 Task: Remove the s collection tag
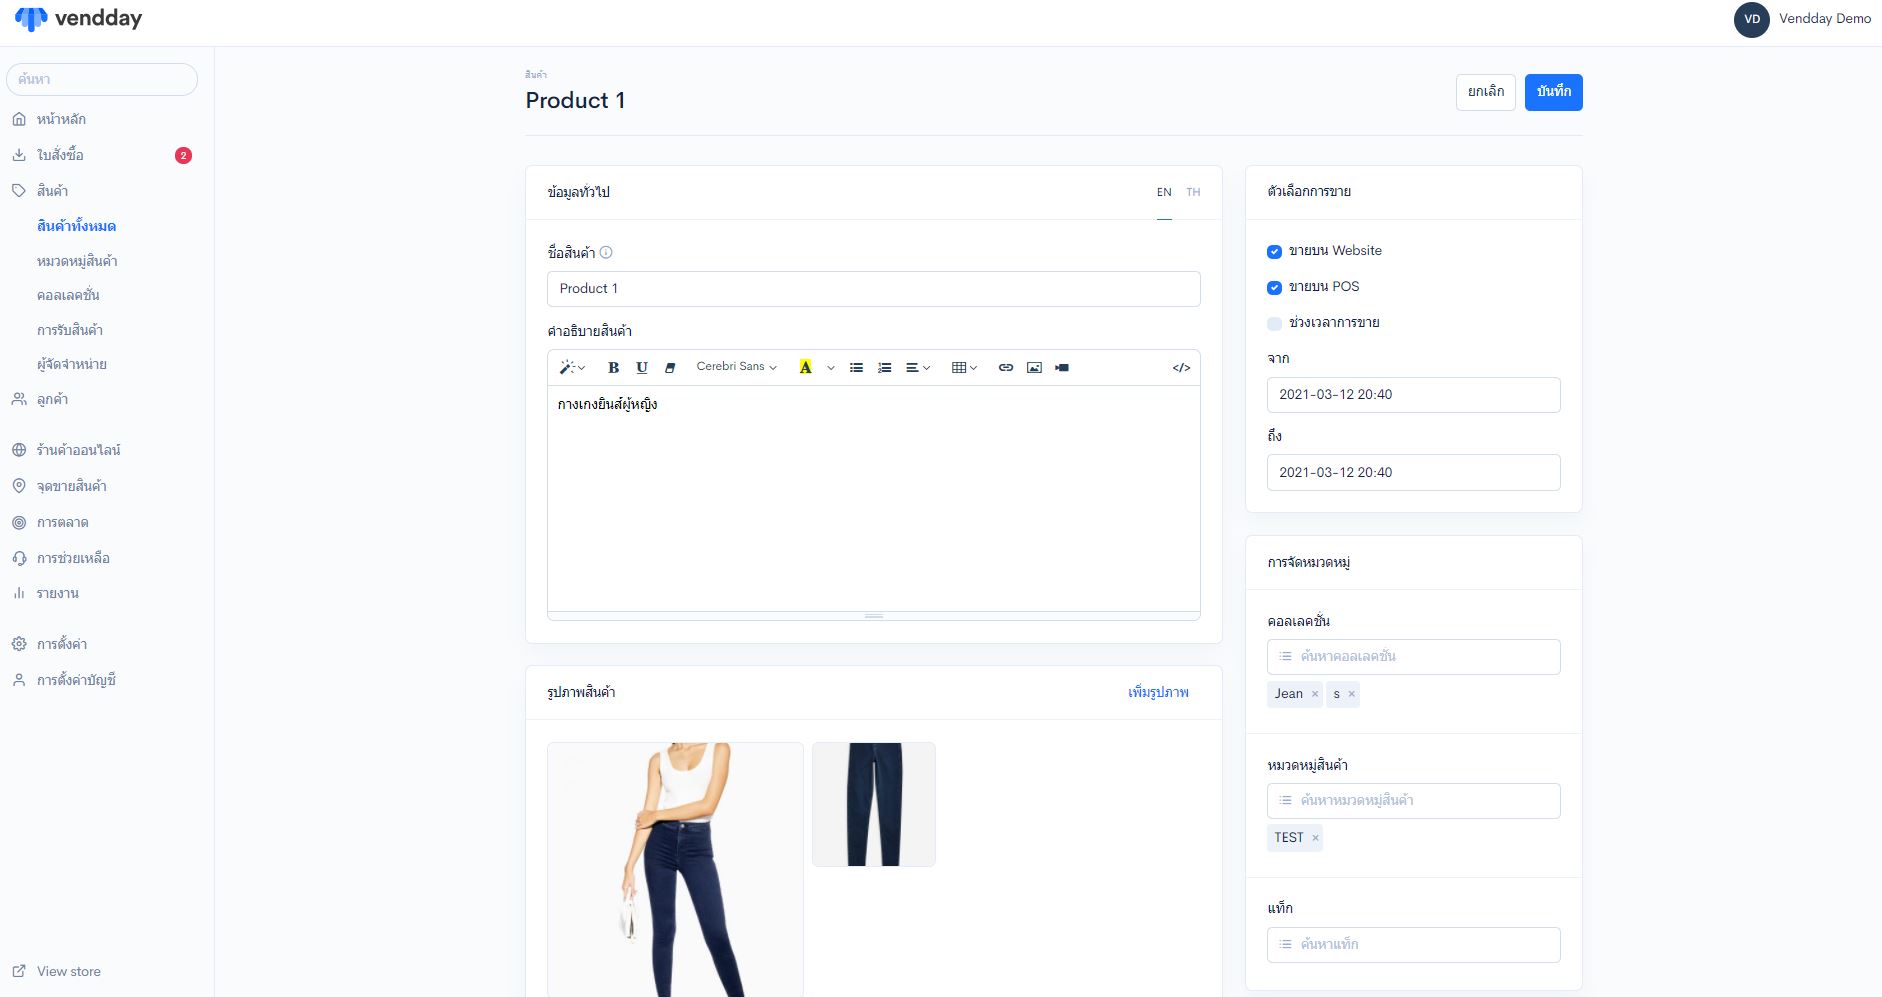1351,694
